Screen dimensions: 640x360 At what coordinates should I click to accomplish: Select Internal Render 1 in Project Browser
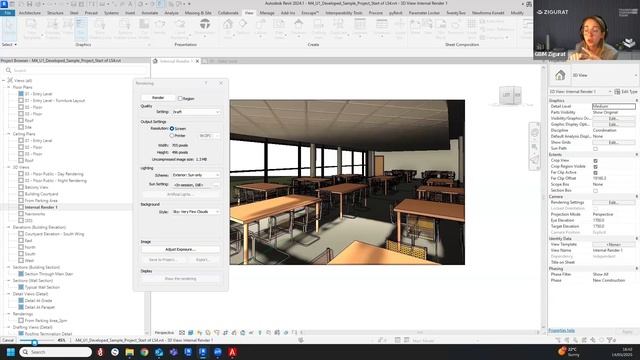click(41, 207)
